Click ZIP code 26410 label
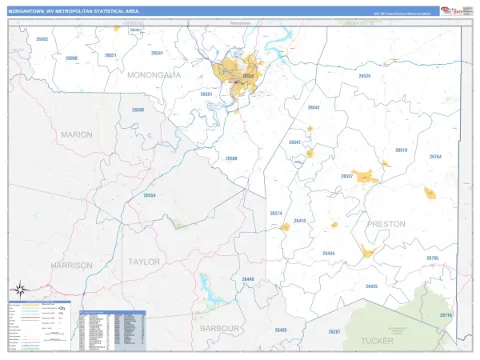The image size is (480, 360). tap(300, 221)
